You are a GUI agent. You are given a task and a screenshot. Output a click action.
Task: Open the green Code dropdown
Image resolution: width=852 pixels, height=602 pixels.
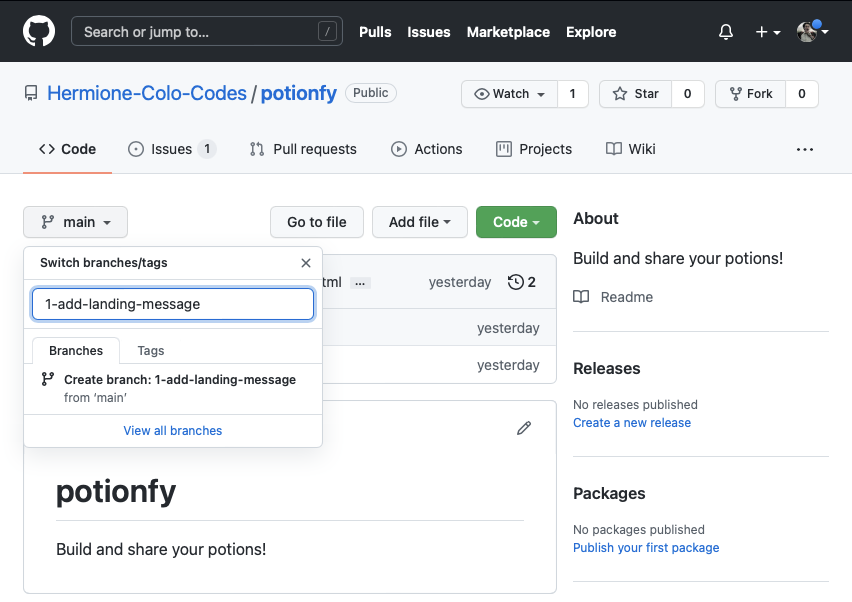tap(516, 222)
